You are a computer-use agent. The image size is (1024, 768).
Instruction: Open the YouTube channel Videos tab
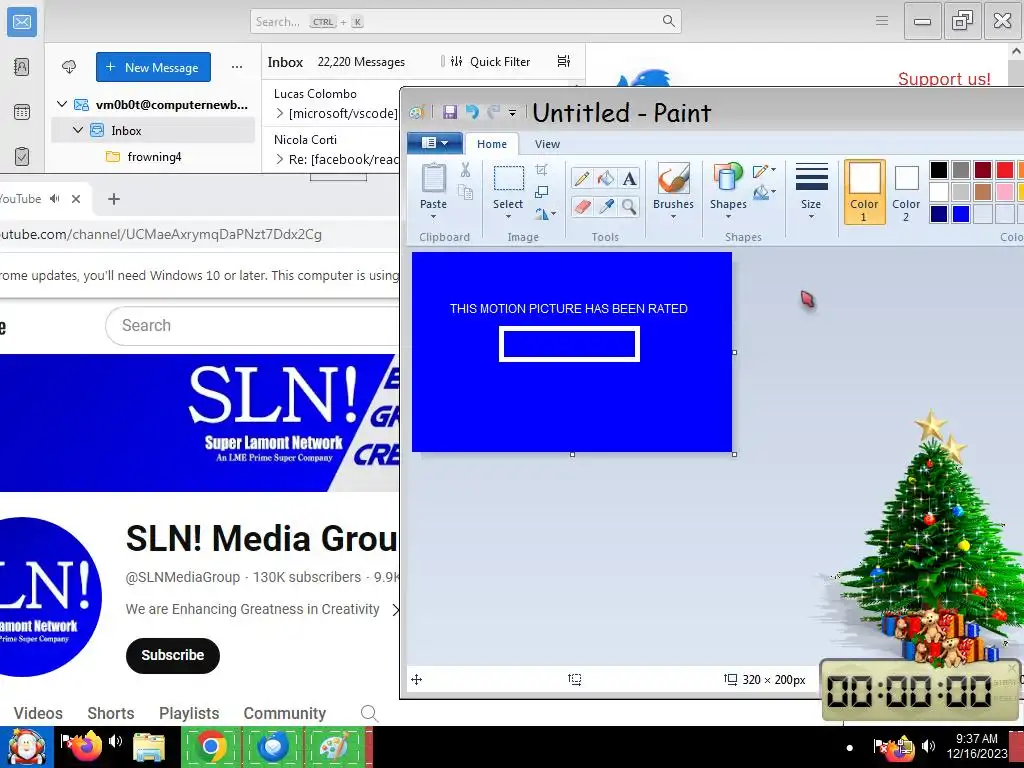tap(38, 713)
